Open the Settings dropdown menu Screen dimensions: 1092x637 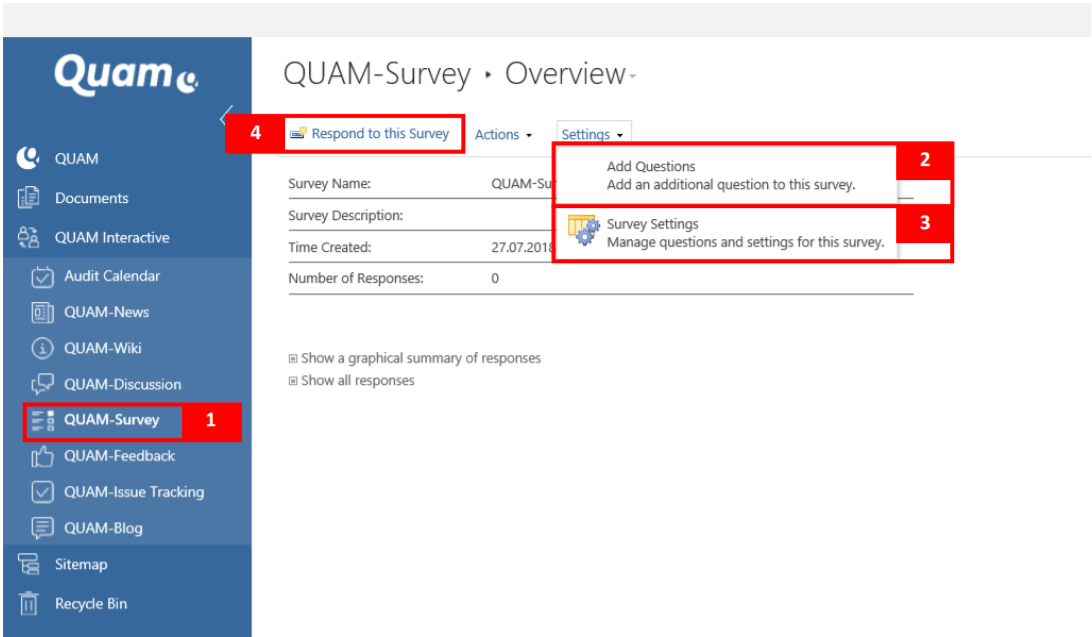593,134
